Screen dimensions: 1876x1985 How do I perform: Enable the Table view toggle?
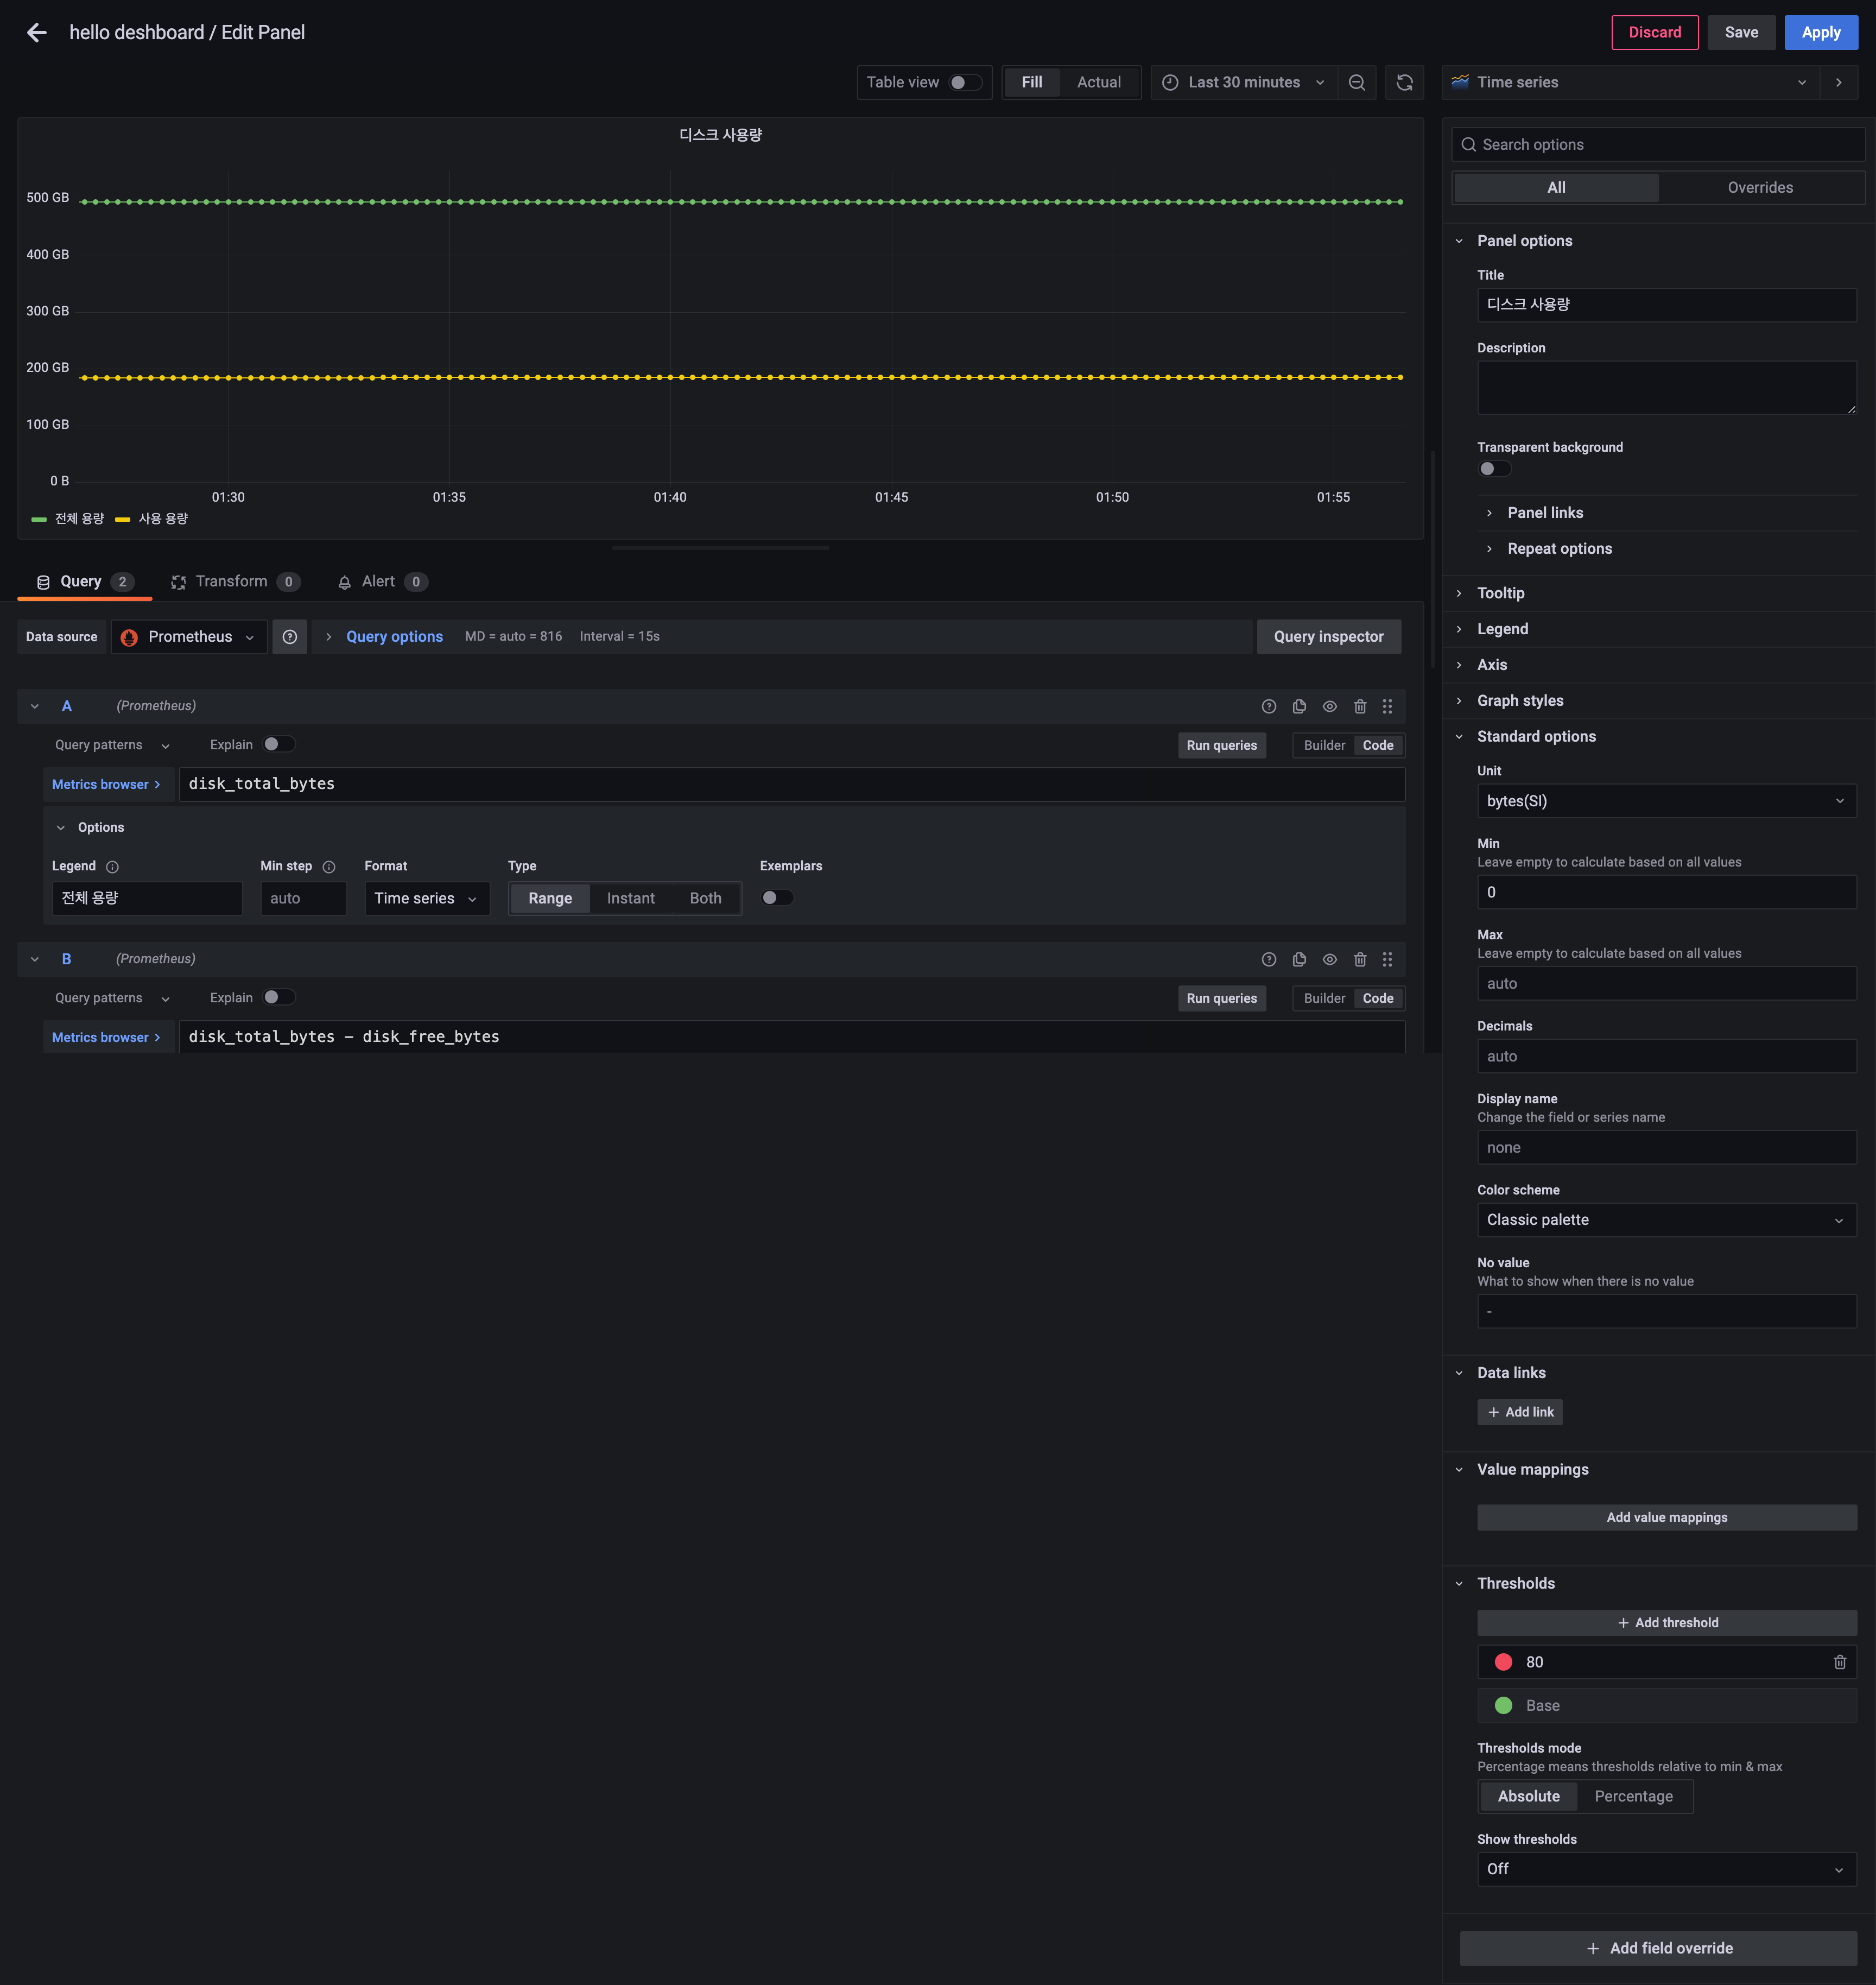[964, 83]
